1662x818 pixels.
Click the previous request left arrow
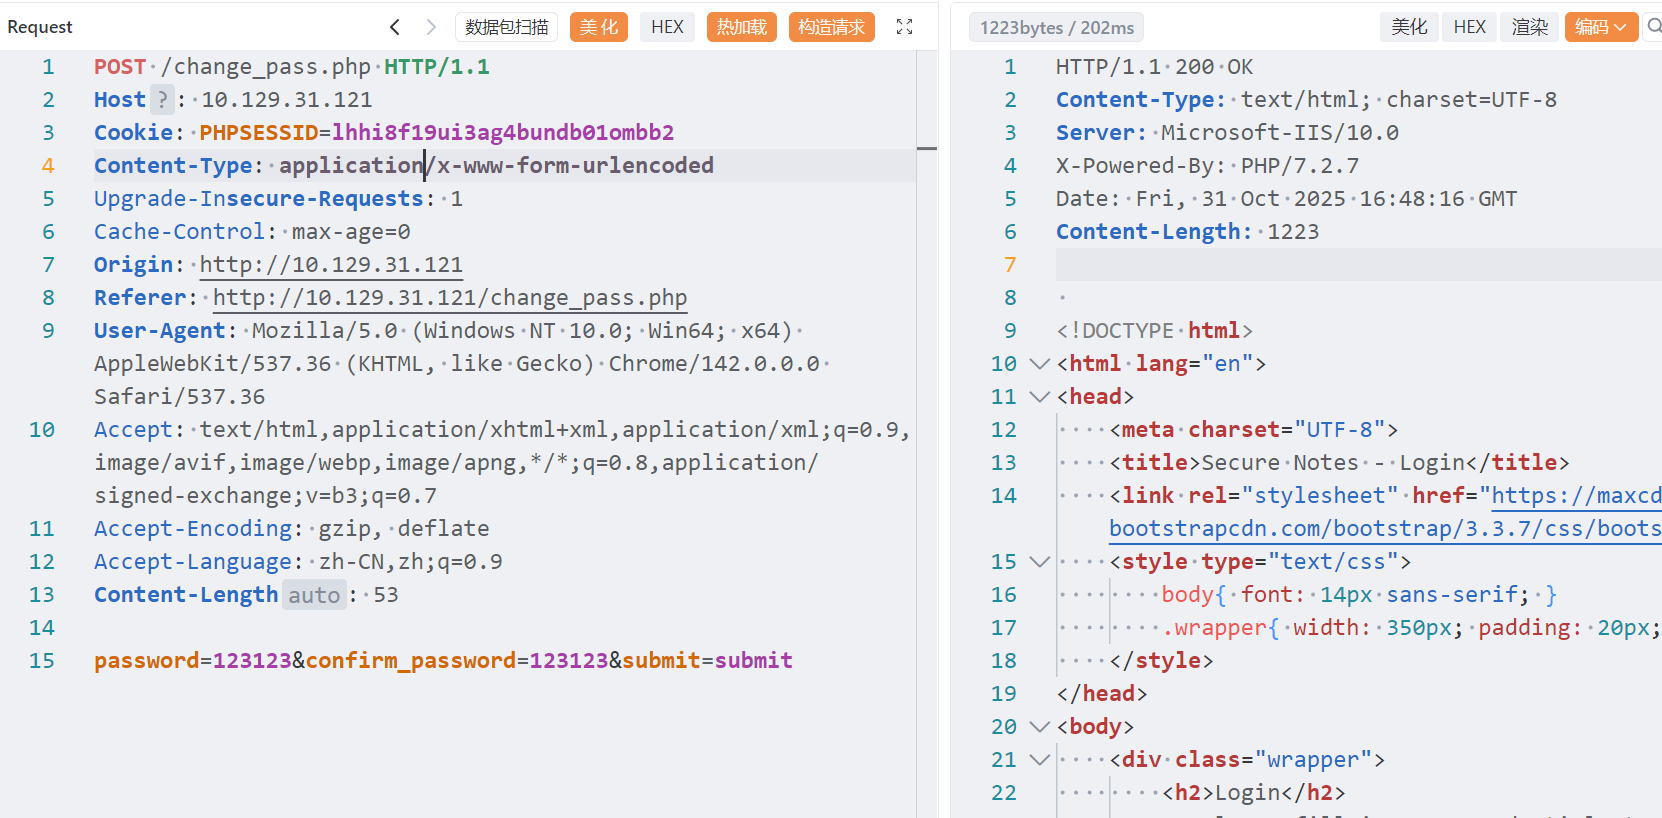(x=395, y=27)
